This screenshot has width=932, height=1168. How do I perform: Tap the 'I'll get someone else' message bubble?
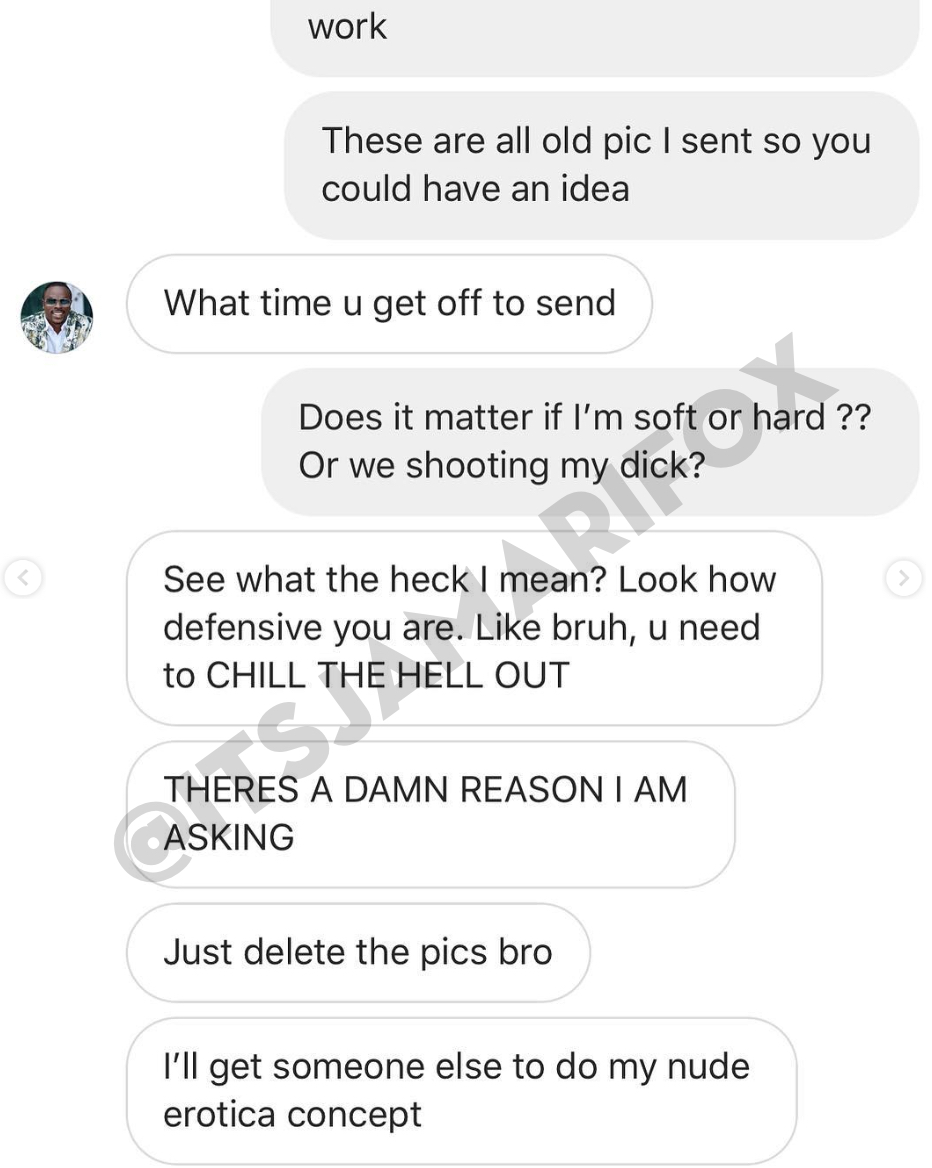(462, 1091)
